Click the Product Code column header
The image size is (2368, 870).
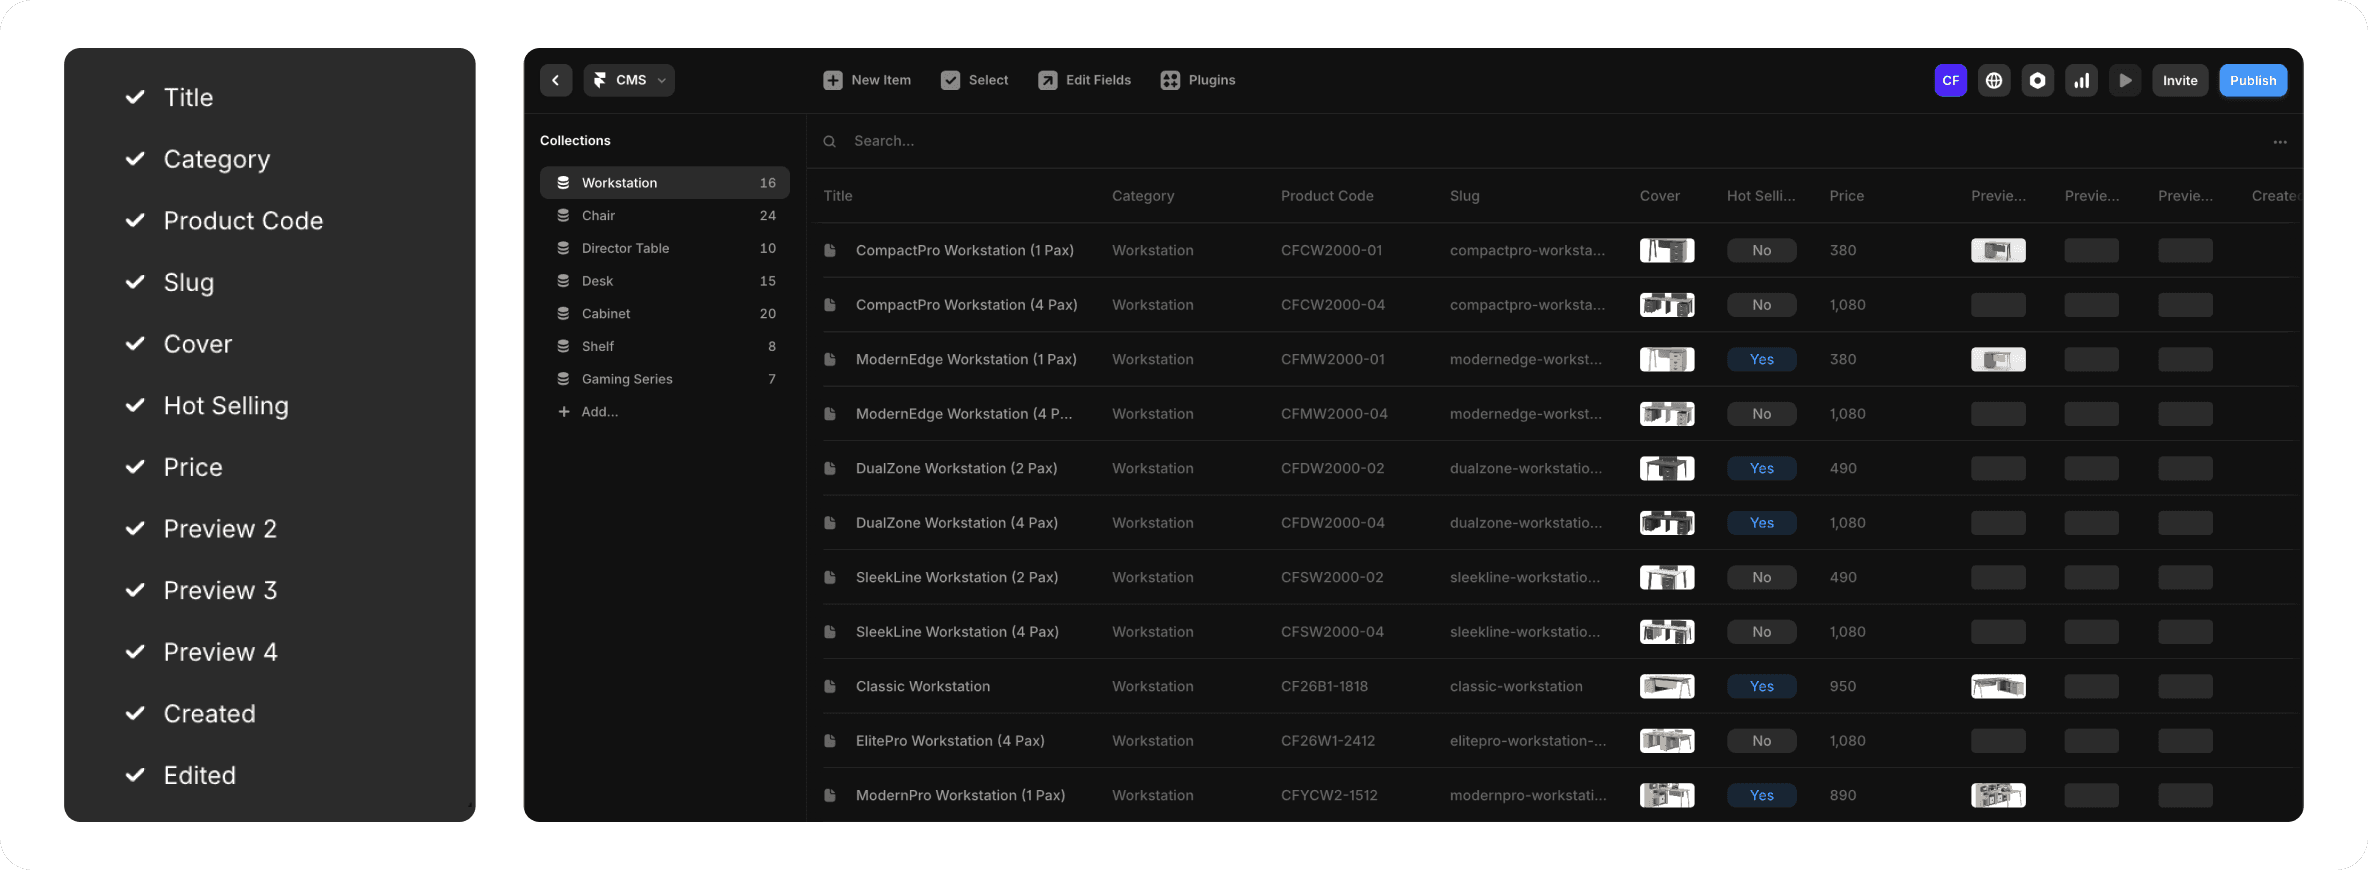pyautogui.click(x=1327, y=196)
